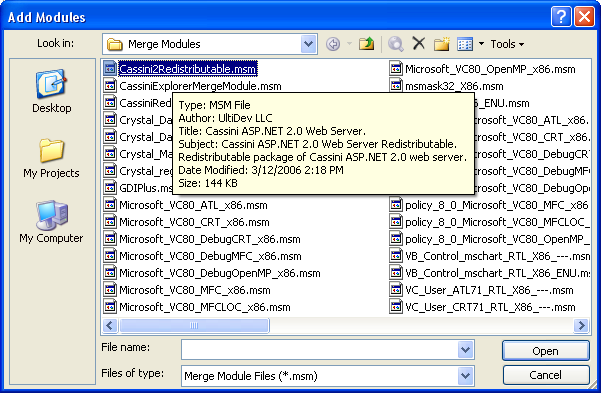Expand the Look in folder dropdown
Image resolution: width=601 pixels, height=393 pixels.
click(x=309, y=44)
